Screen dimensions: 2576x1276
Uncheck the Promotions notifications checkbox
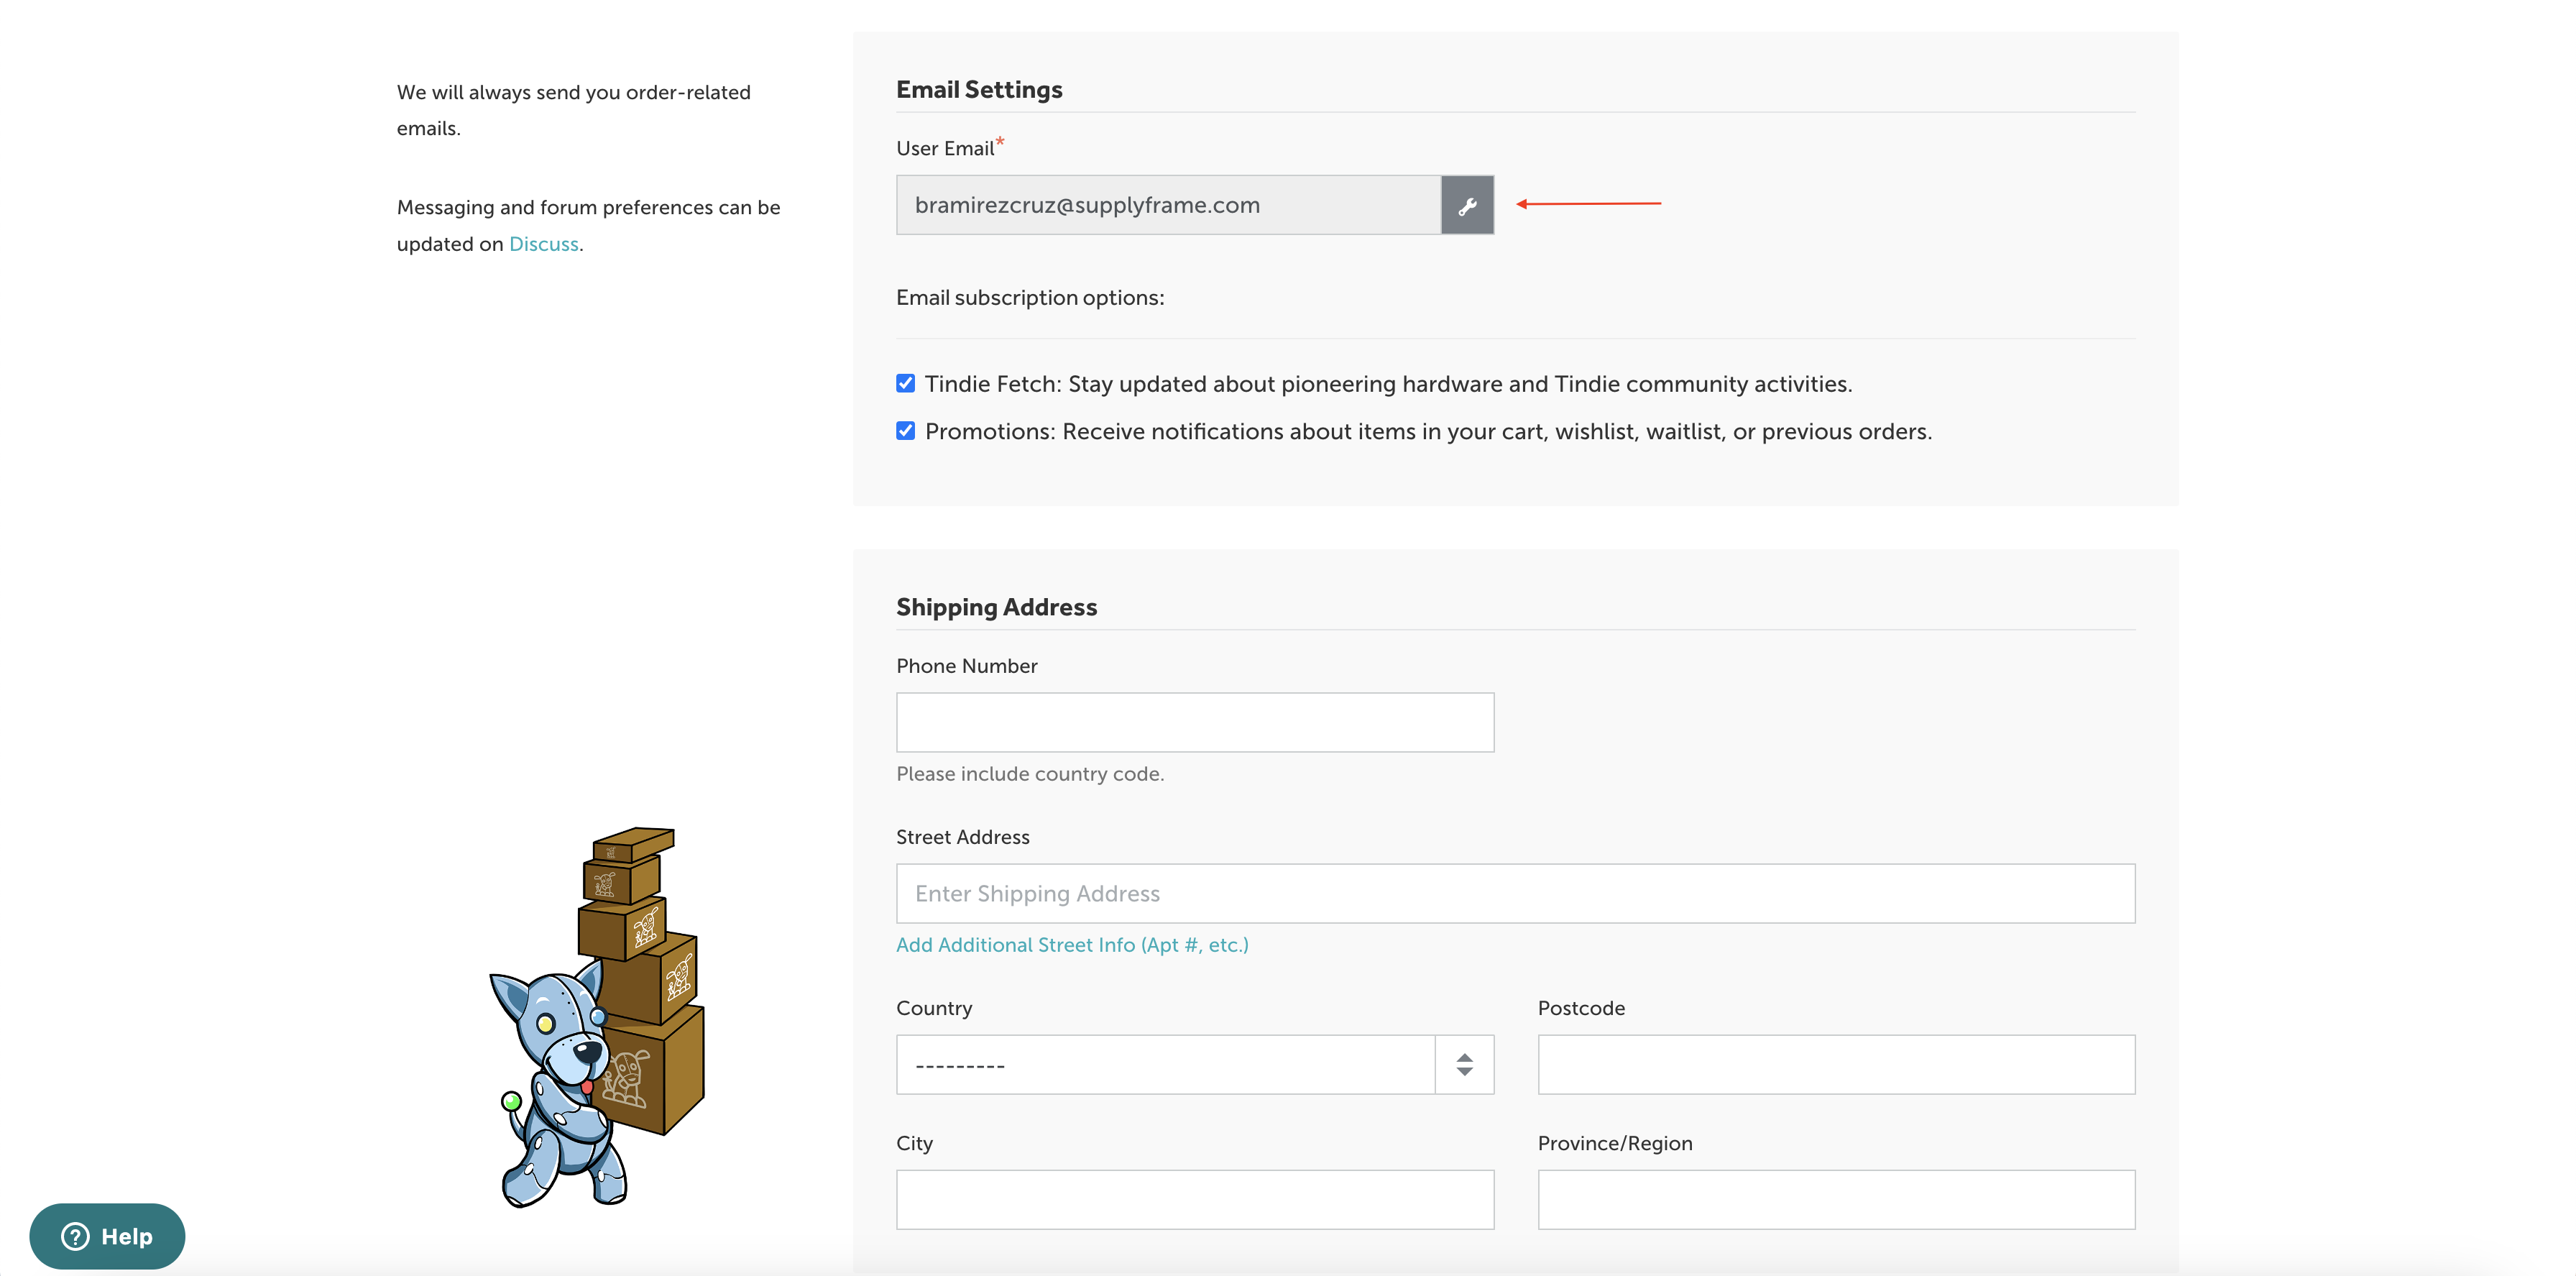click(906, 431)
